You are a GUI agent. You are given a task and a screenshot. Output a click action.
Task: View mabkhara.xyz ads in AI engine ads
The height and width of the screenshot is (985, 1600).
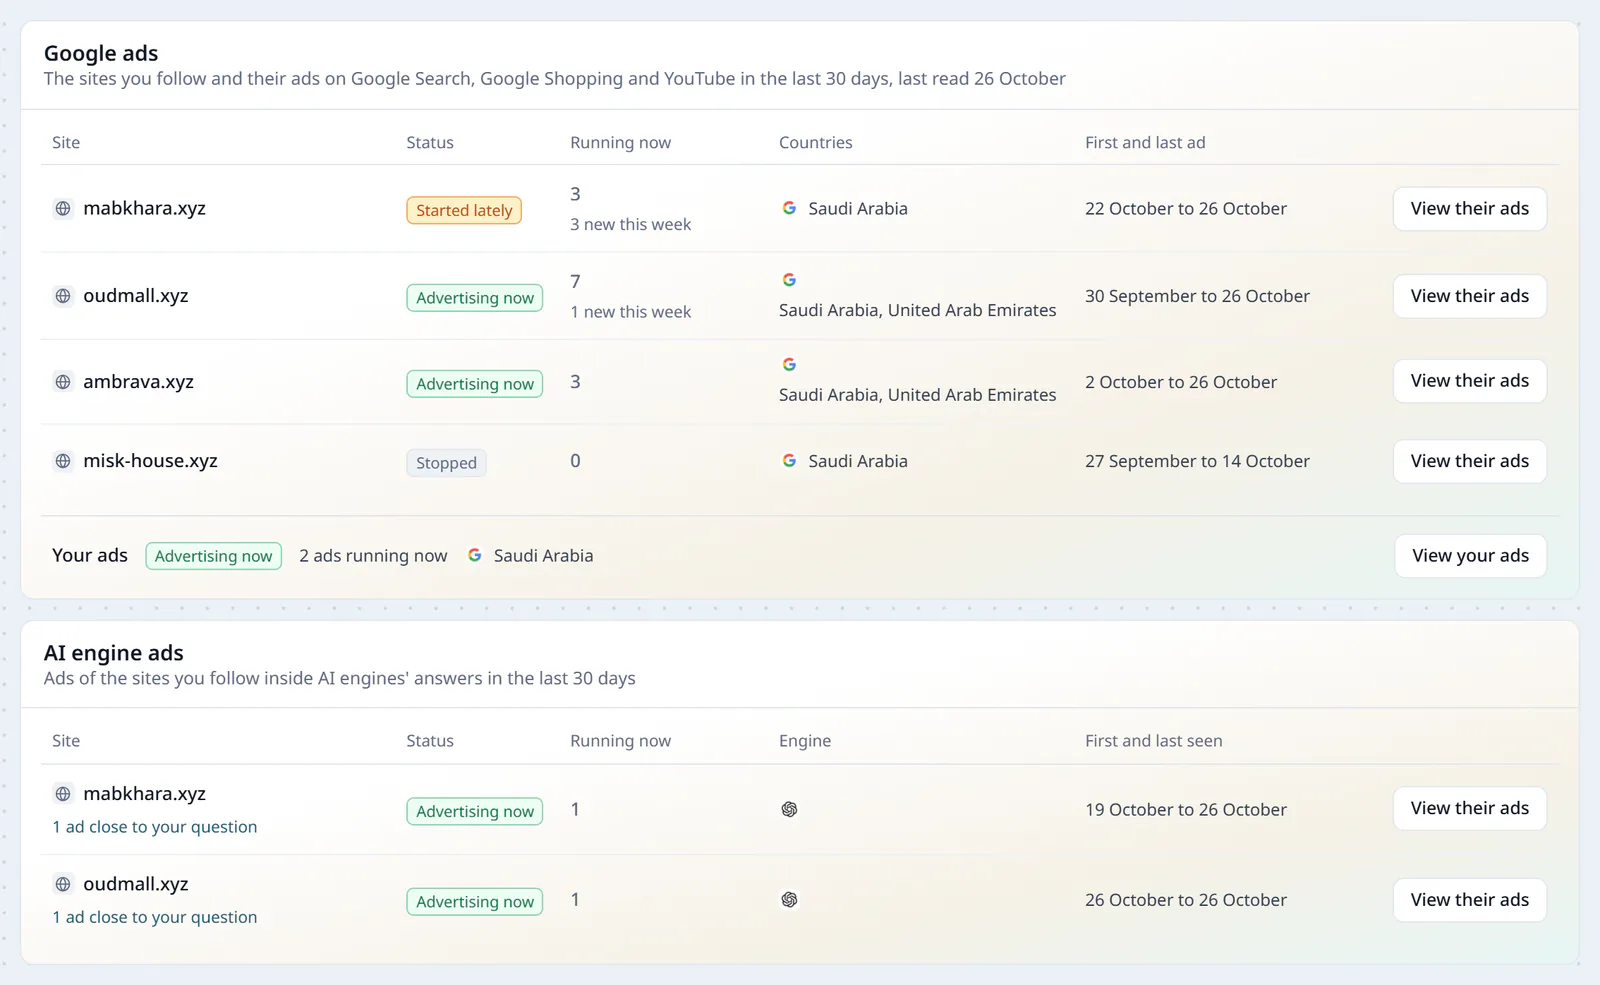1470,808
